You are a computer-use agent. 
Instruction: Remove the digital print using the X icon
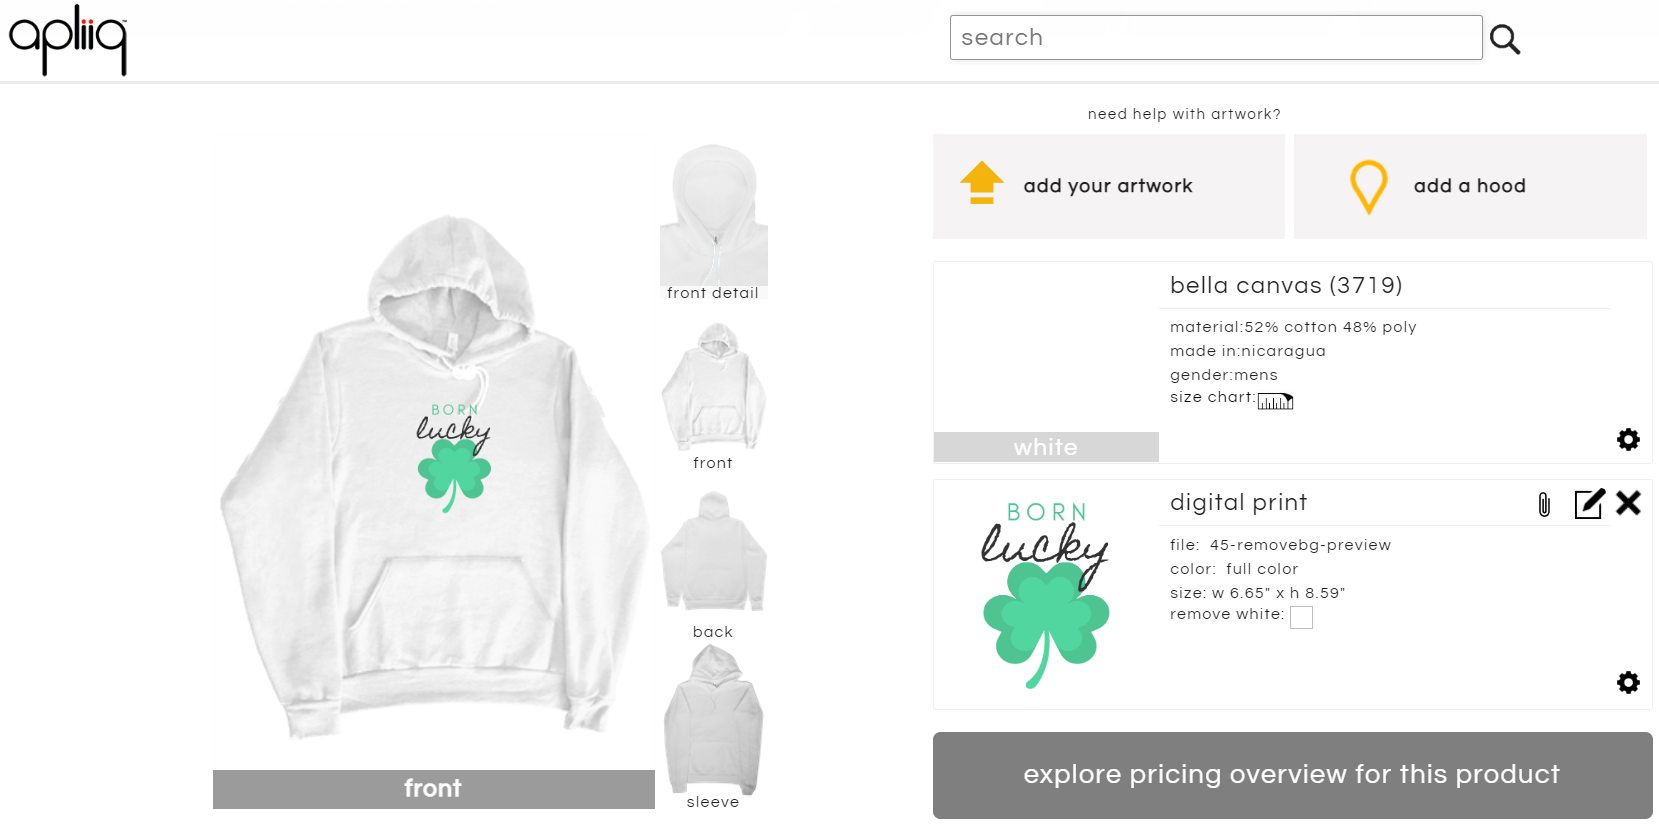click(1629, 504)
